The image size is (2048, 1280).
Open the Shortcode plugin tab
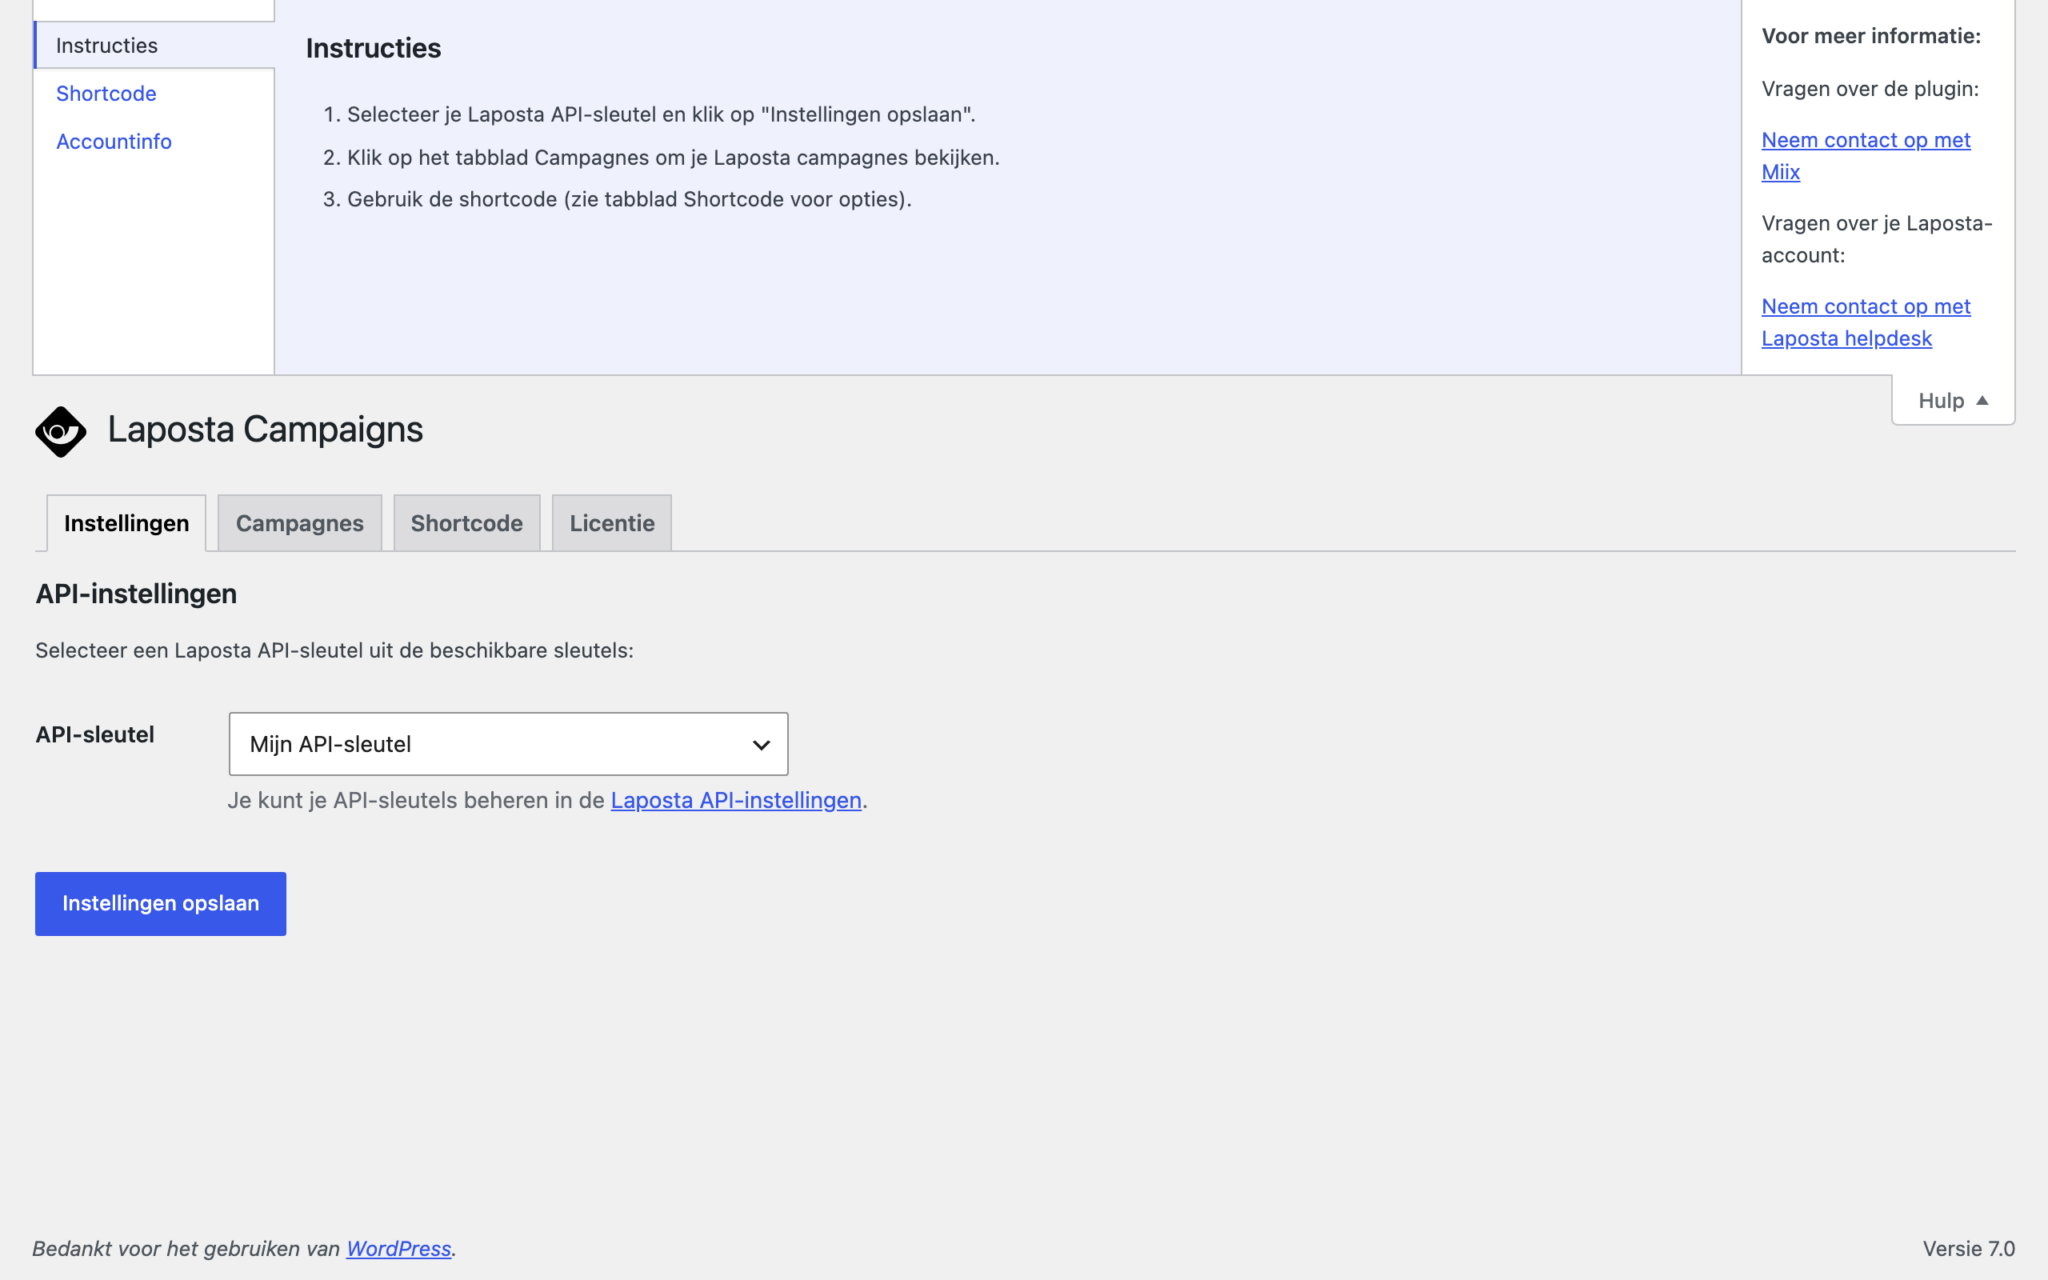point(467,523)
